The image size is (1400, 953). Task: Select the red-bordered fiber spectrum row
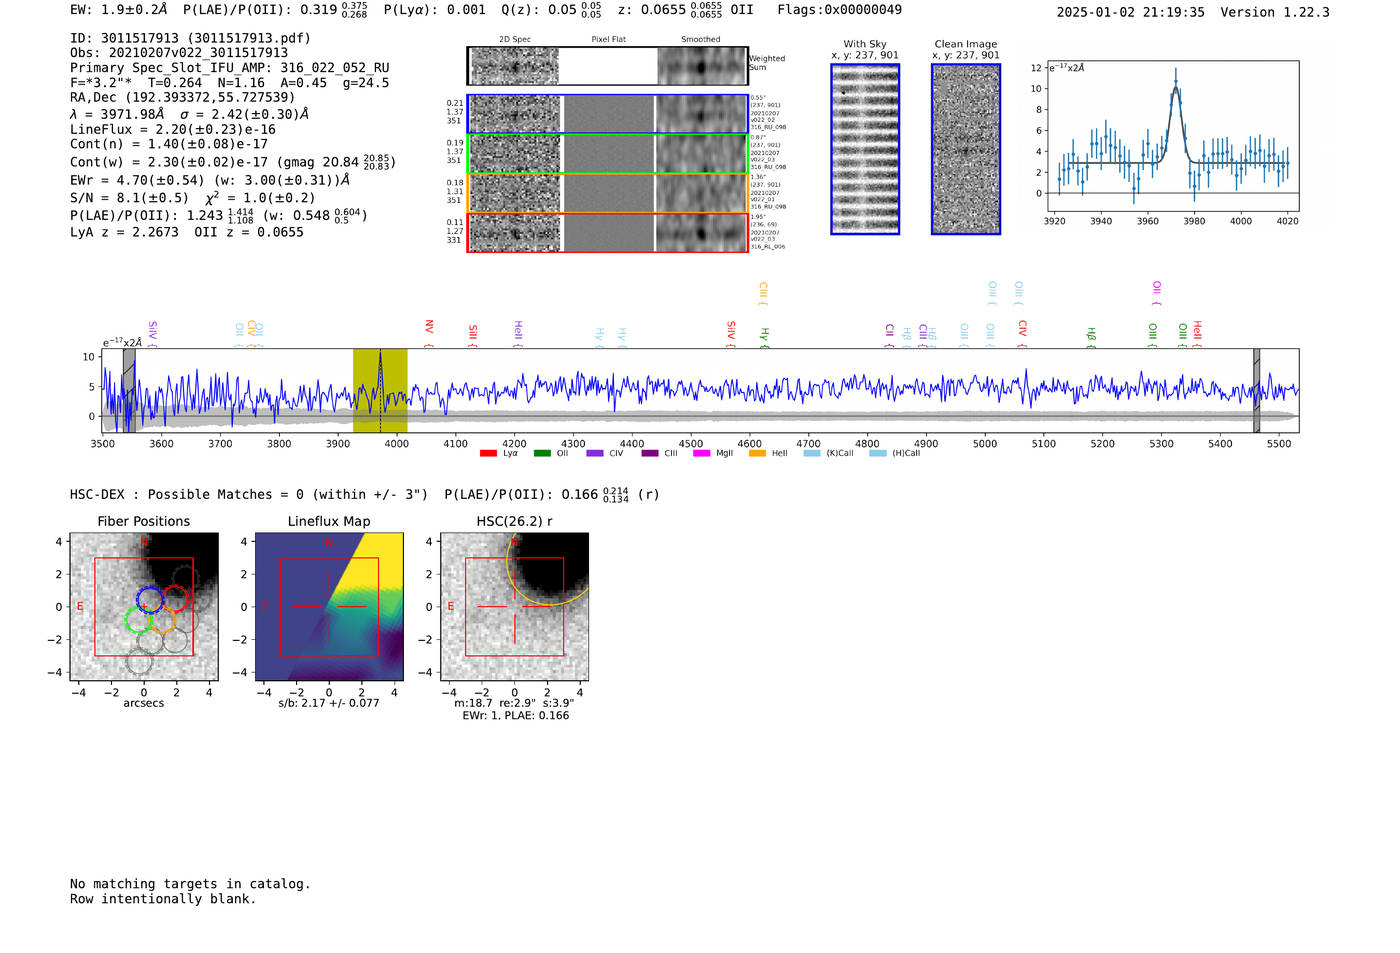coord(607,232)
